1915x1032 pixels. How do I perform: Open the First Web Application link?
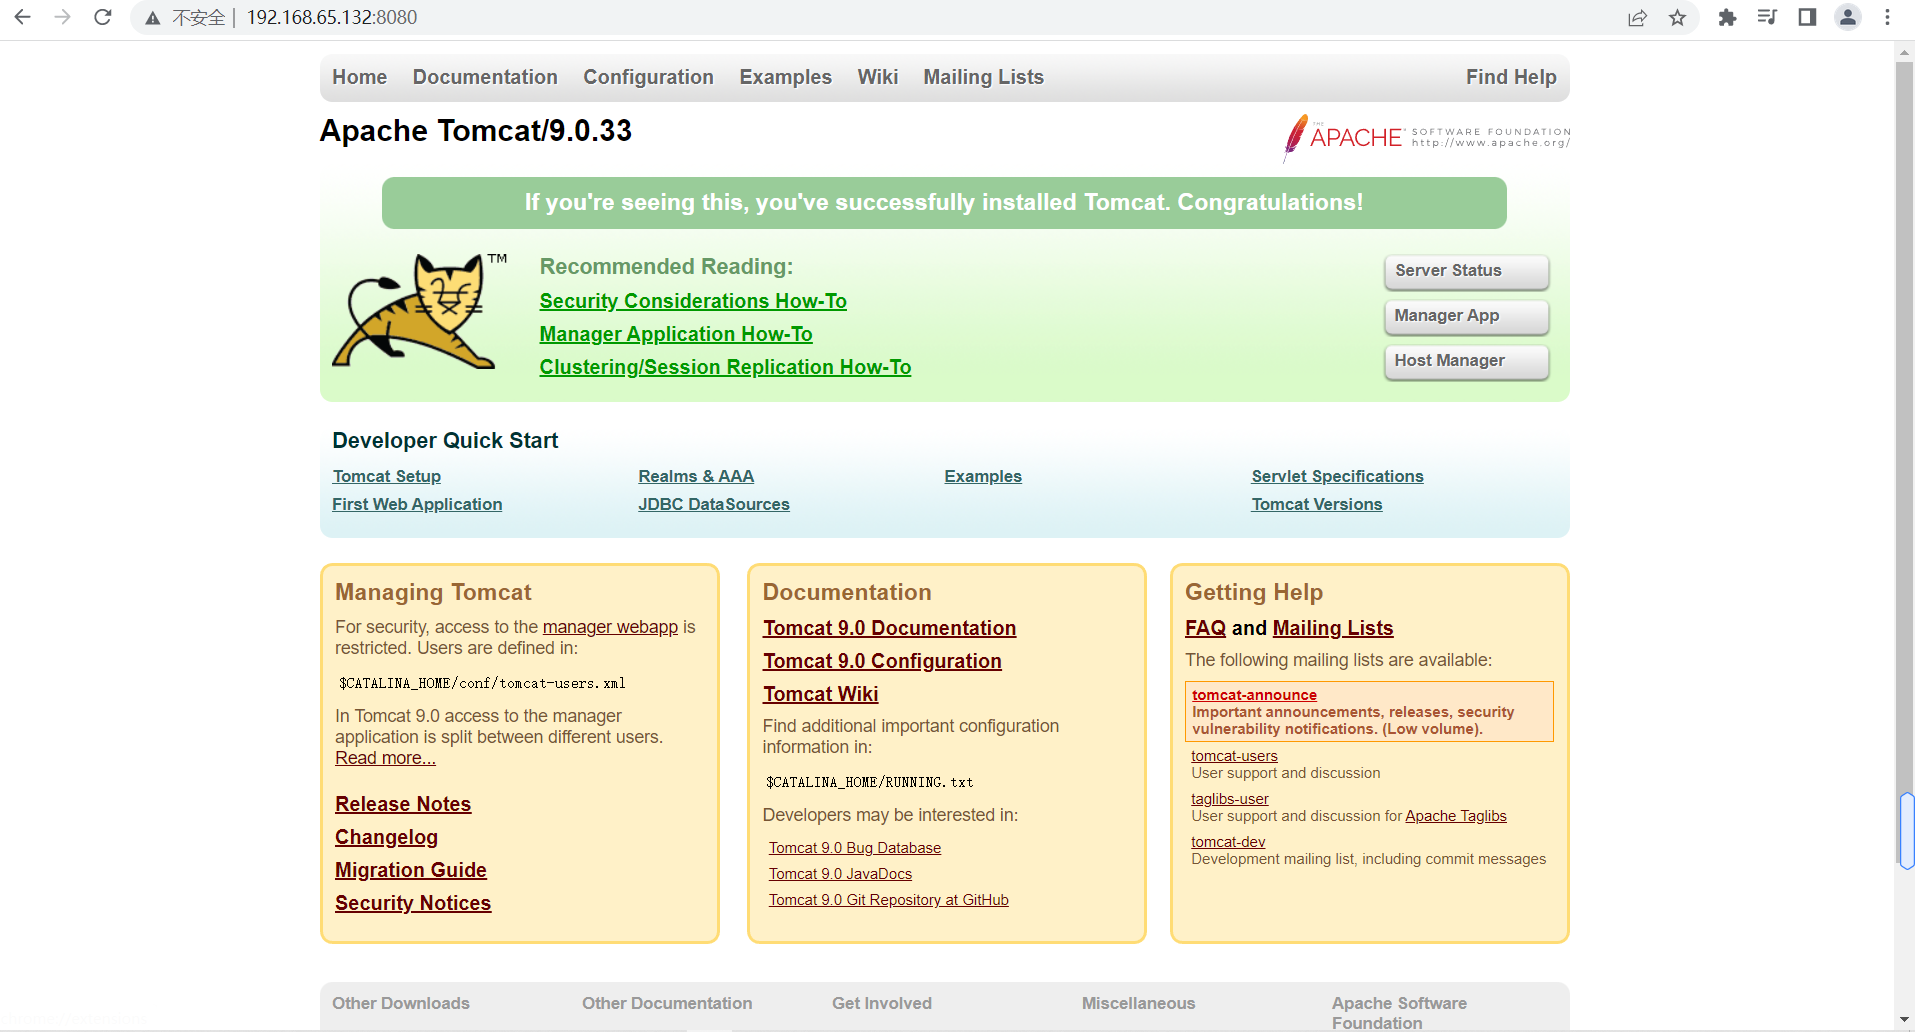417,505
